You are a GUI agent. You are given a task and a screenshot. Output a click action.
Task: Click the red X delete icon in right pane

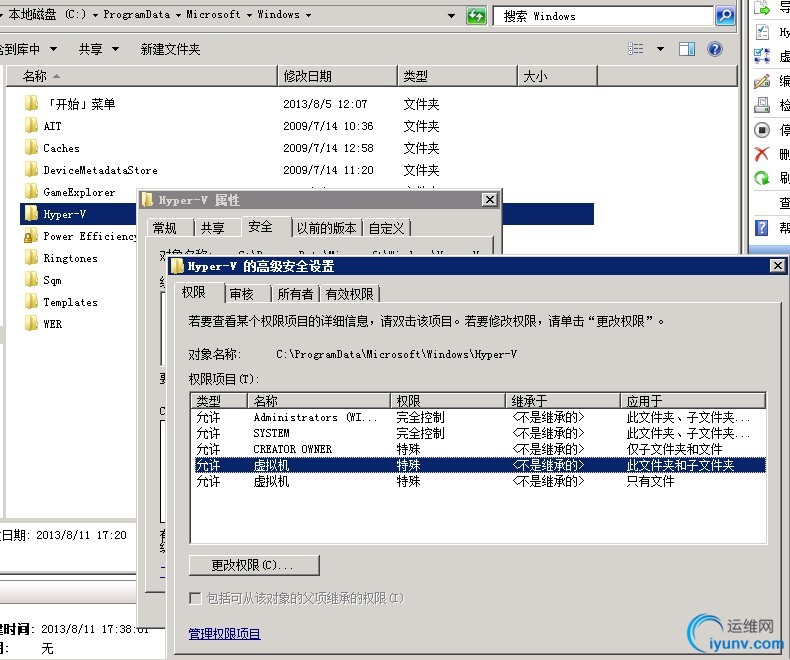click(762, 154)
